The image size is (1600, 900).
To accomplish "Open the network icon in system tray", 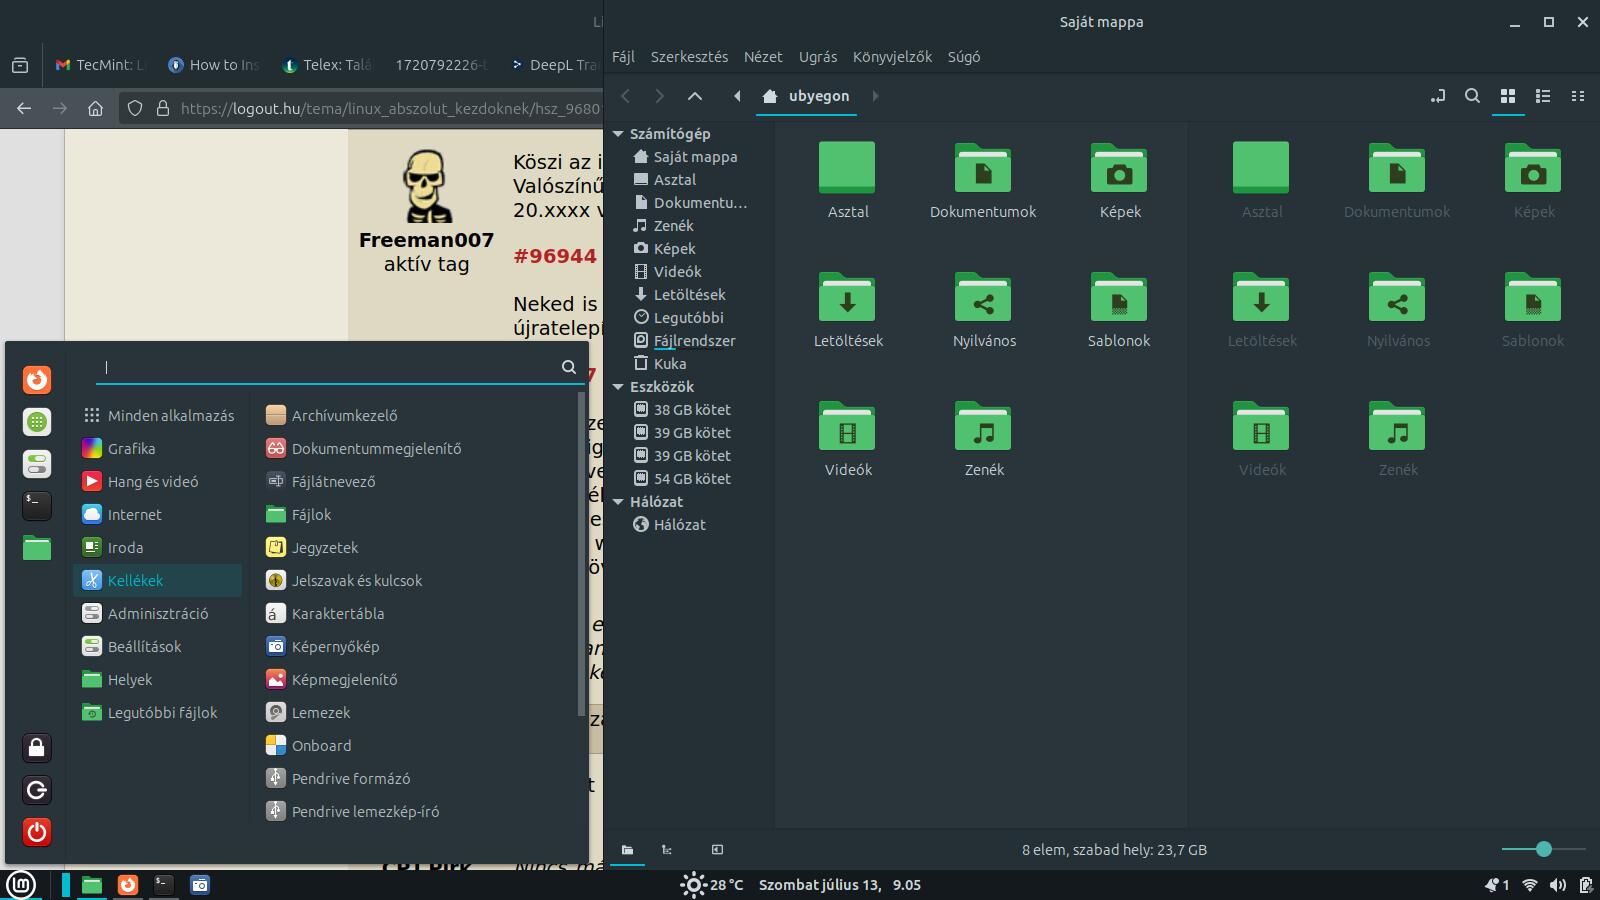I will [x=1529, y=885].
